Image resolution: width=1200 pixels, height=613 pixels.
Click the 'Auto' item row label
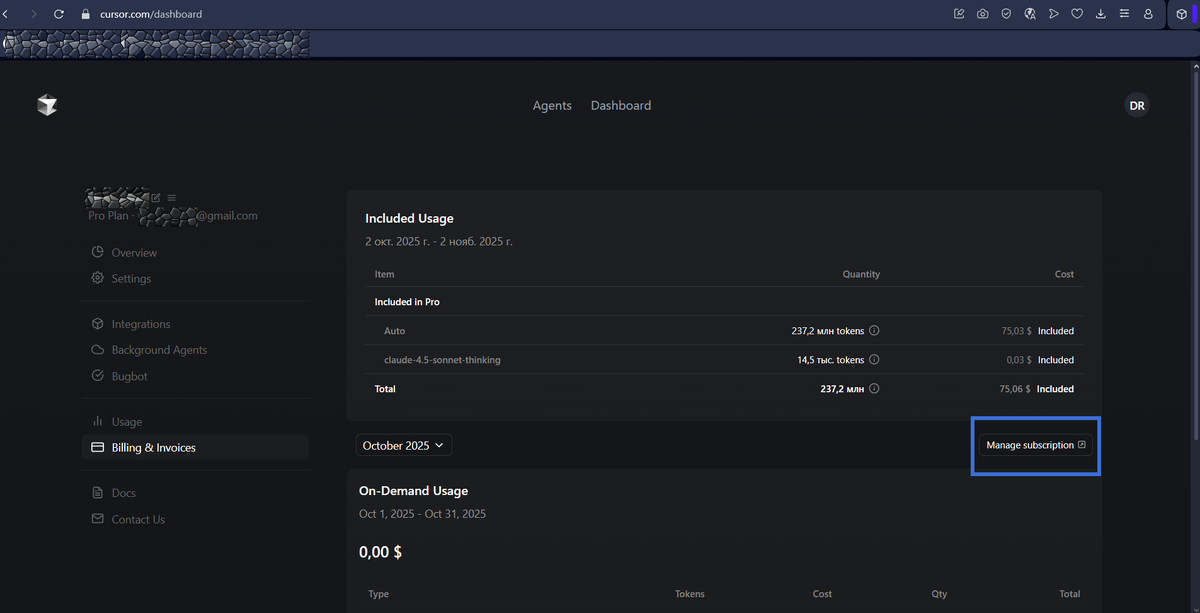point(394,331)
